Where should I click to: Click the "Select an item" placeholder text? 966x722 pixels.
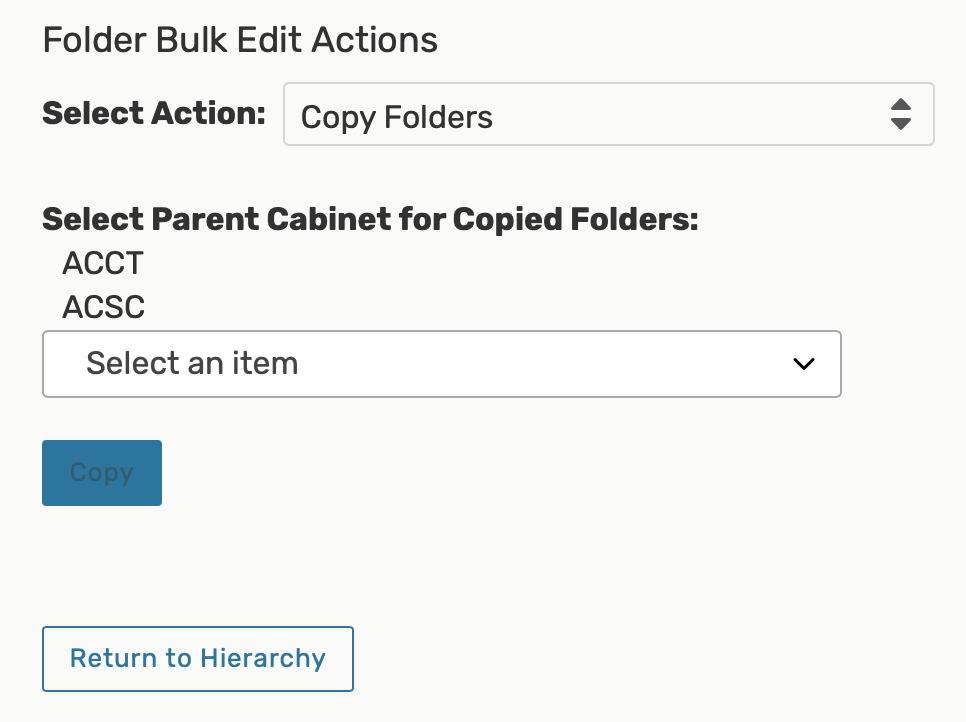192,363
